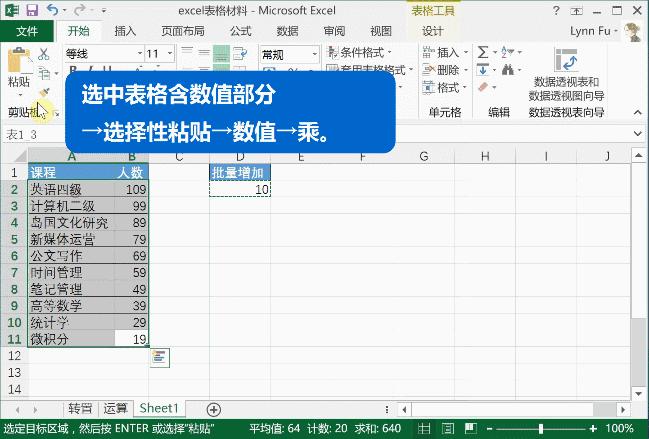Open the 设计 table tools tab
Viewport: 649px width, 439px height.
pyautogui.click(x=433, y=31)
